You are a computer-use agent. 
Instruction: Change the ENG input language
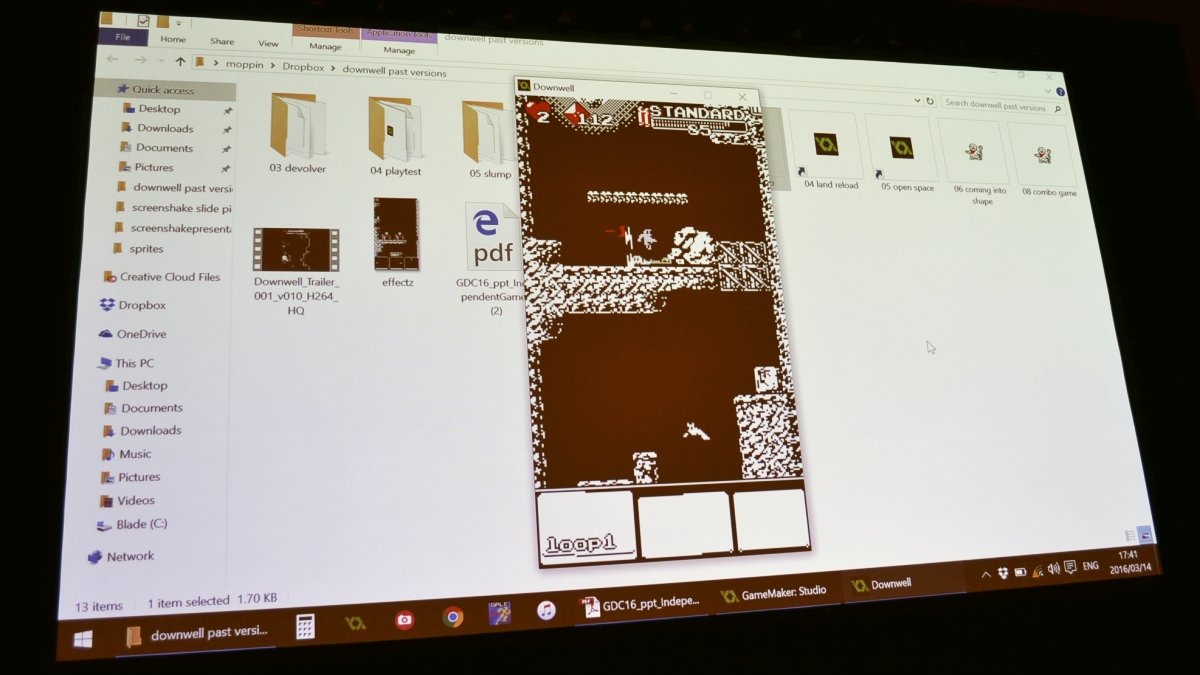click(x=1091, y=565)
